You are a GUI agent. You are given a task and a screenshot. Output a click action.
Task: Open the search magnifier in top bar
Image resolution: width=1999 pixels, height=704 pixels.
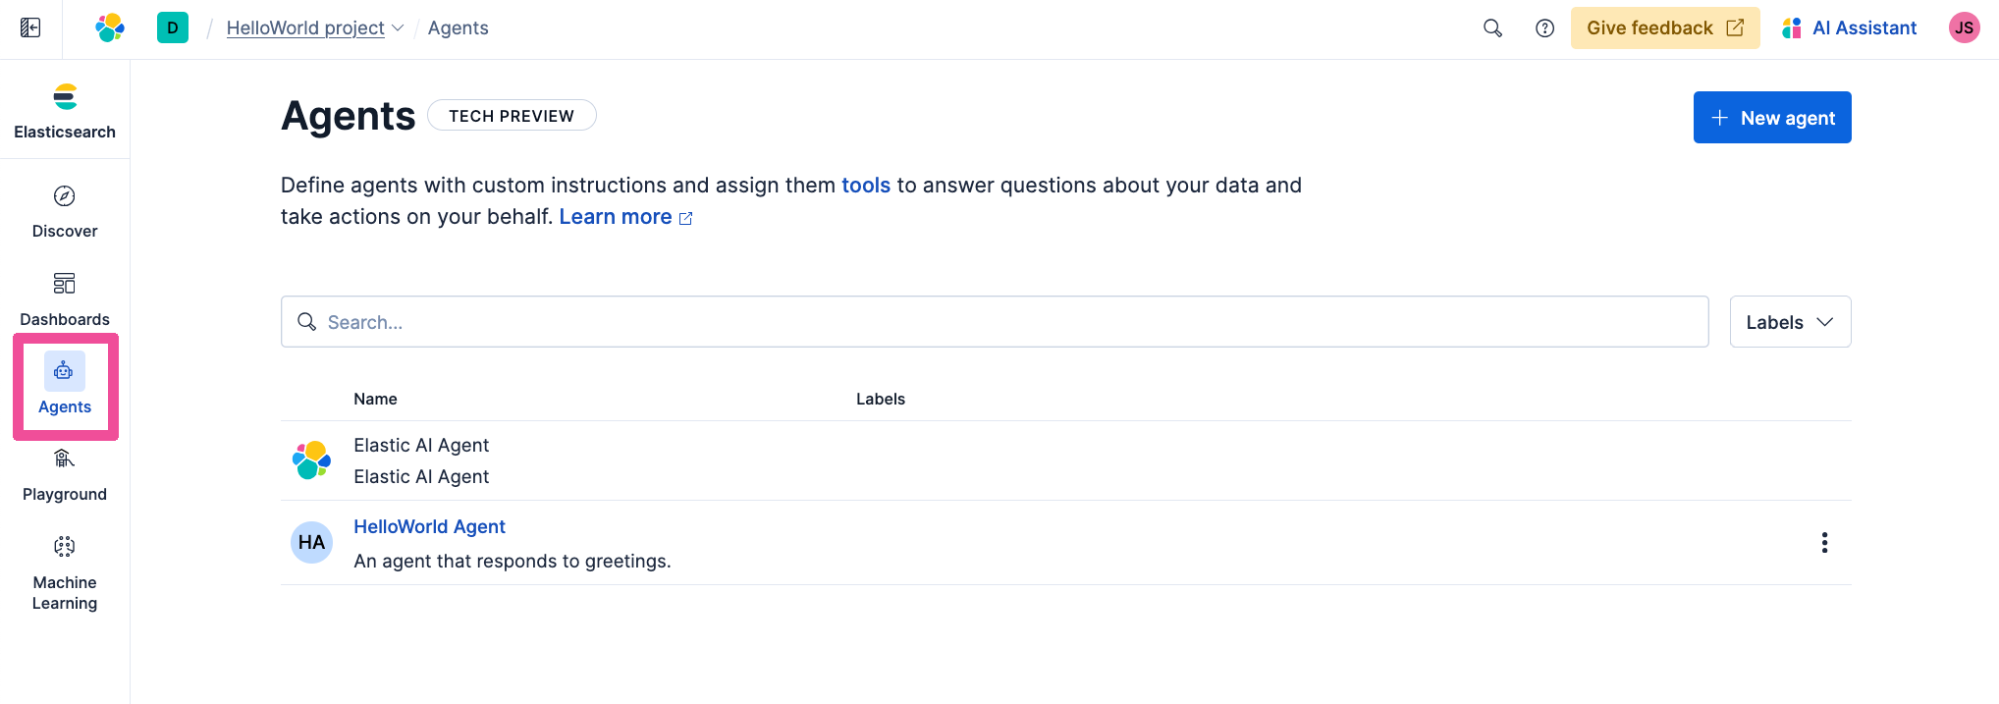click(x=1492, y=28)
